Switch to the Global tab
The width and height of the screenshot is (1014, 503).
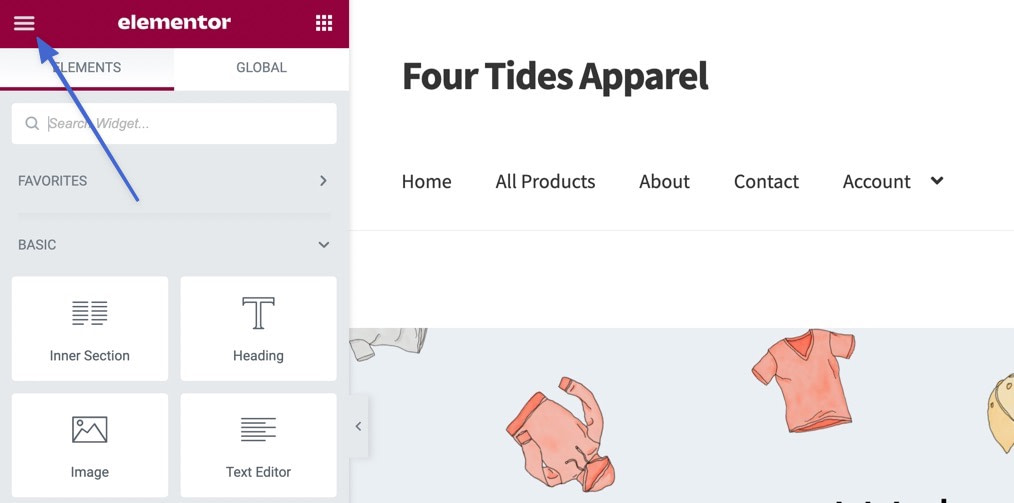261,68
